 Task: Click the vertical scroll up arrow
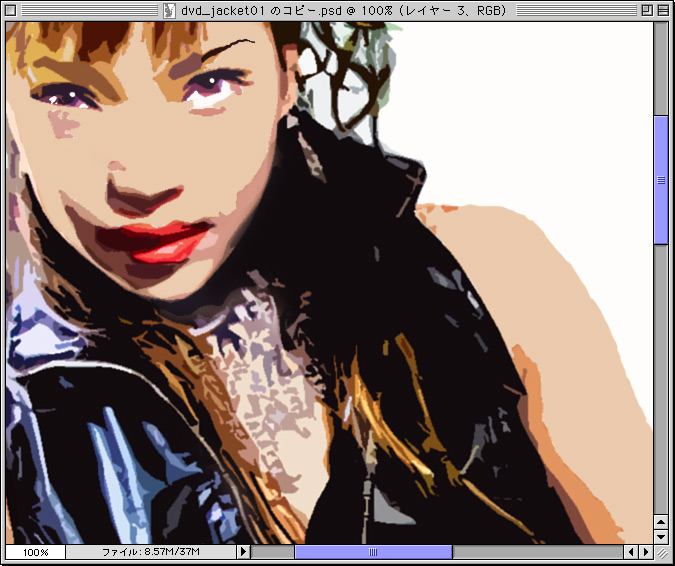[x=661, y=522]
